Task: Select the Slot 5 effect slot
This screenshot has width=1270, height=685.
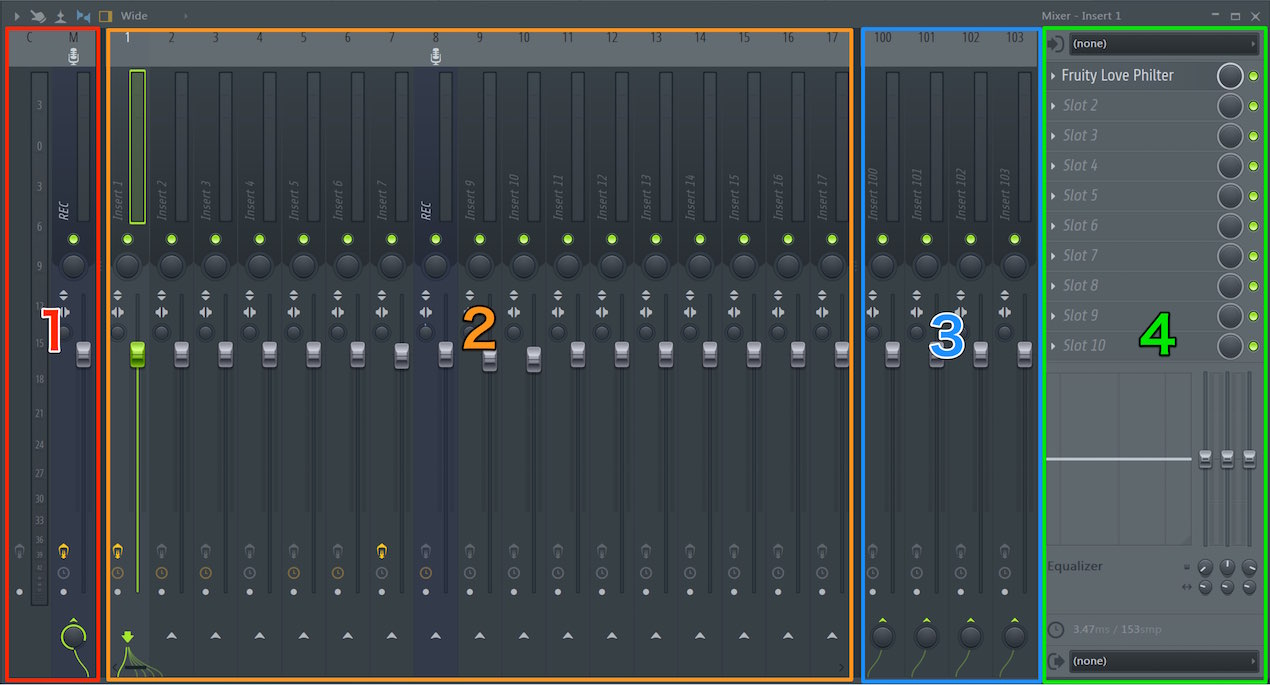Action: [x=1130, y=195]
